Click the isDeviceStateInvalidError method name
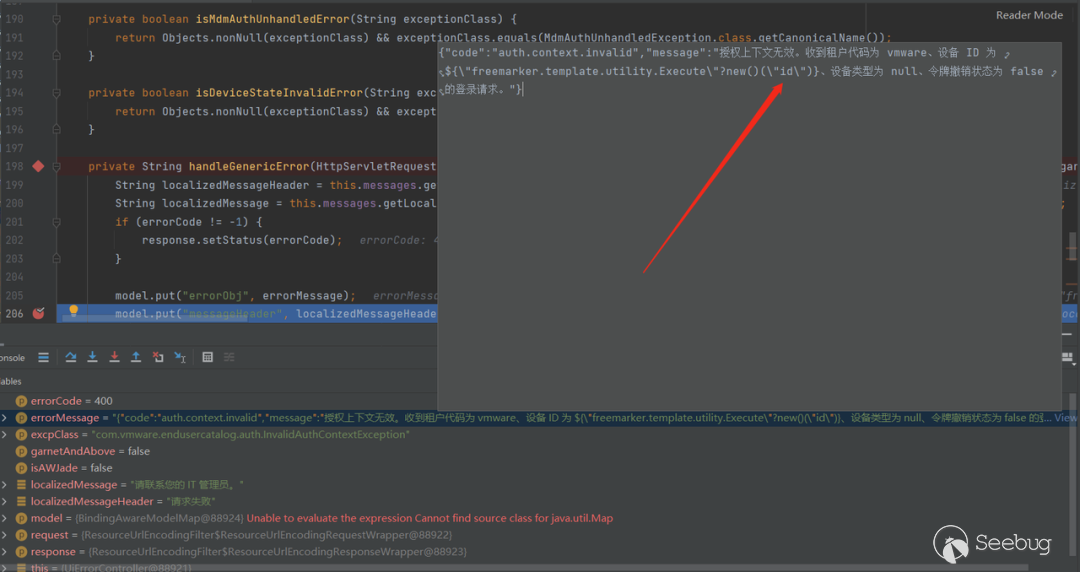The image size is (1080, 572). pos(279,92)
